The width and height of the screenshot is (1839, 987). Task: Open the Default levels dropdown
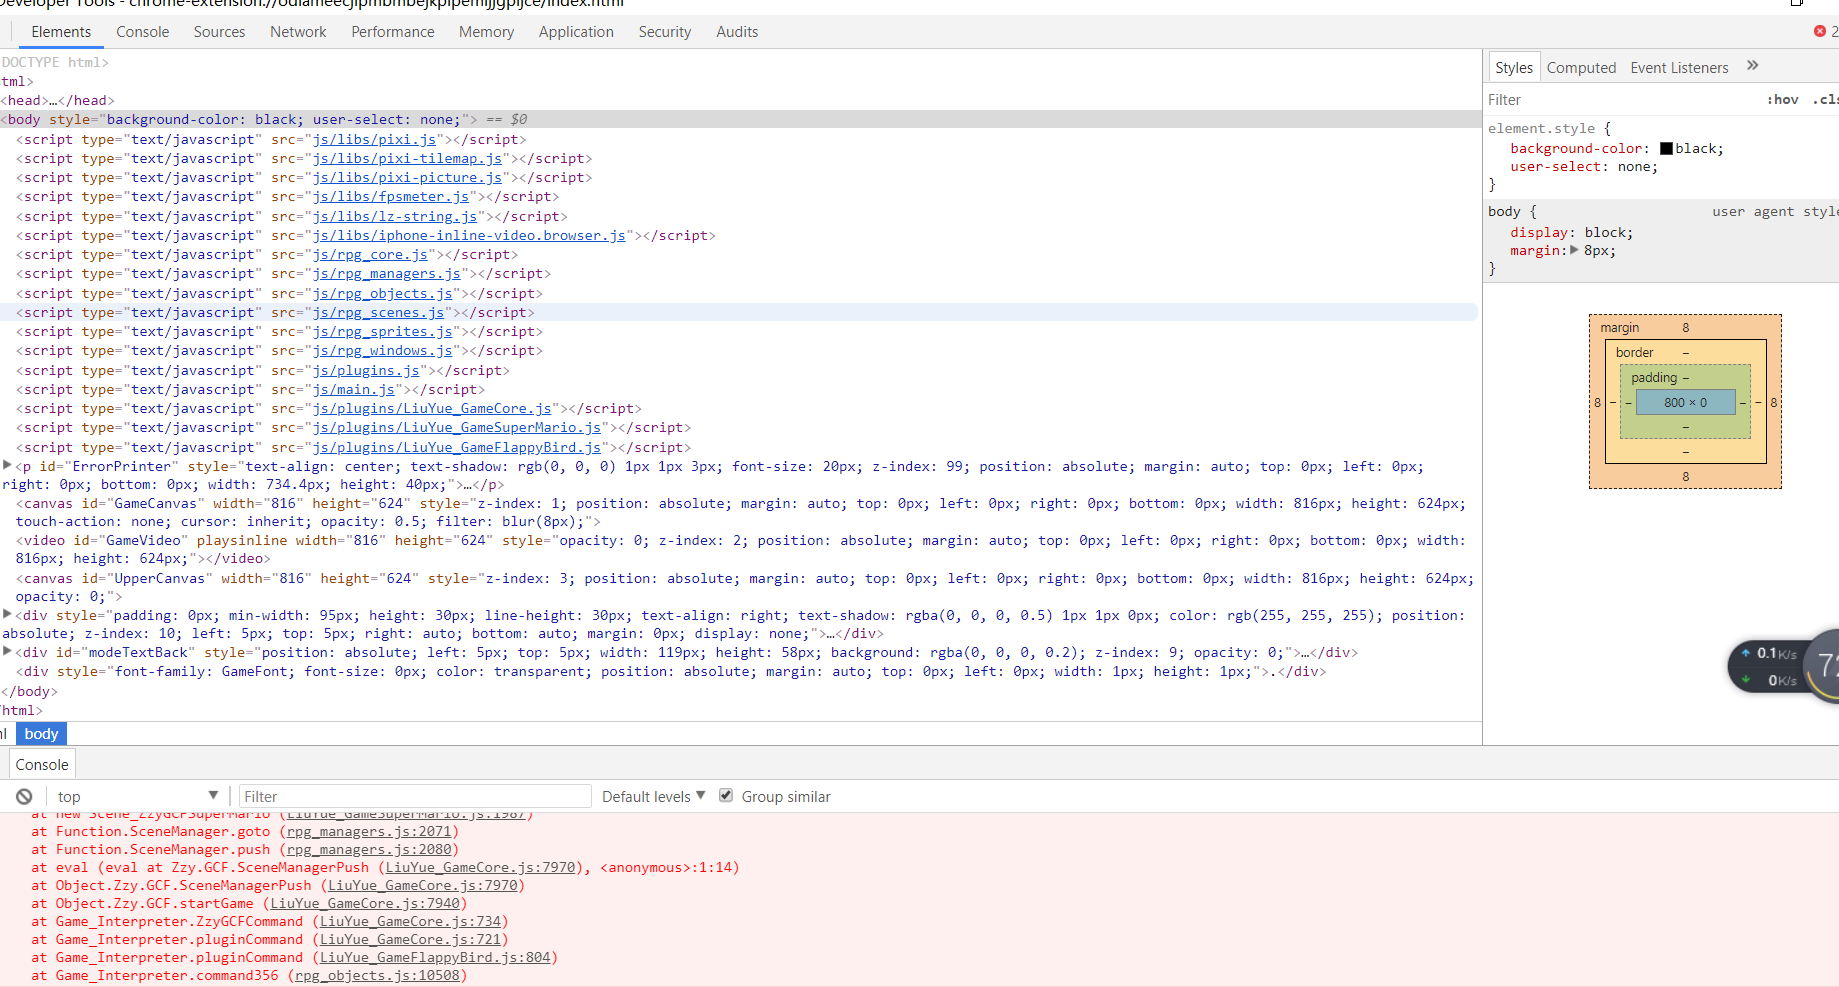(x=653, y=796)
